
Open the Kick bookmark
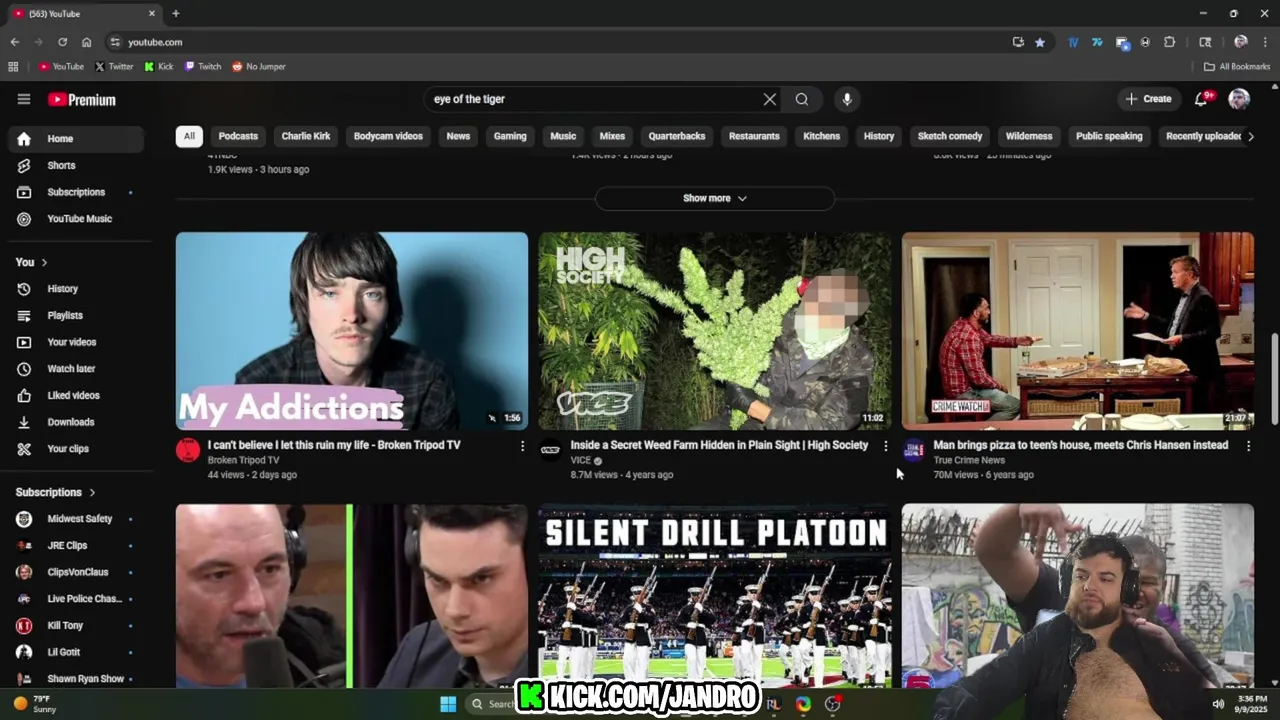(x=159, y=66)
